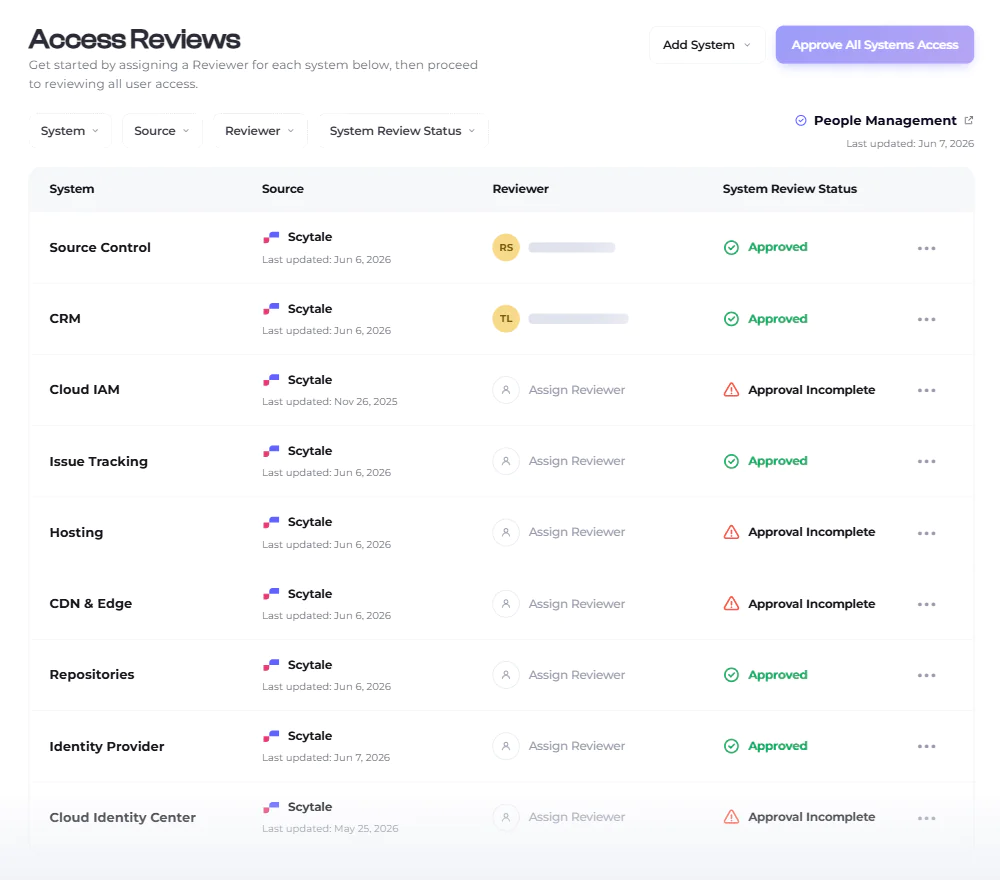Screen dimensions: 1000x880
Task: Assign Reviewer for Cloud IAM
Action: click(x=577, y=390)
